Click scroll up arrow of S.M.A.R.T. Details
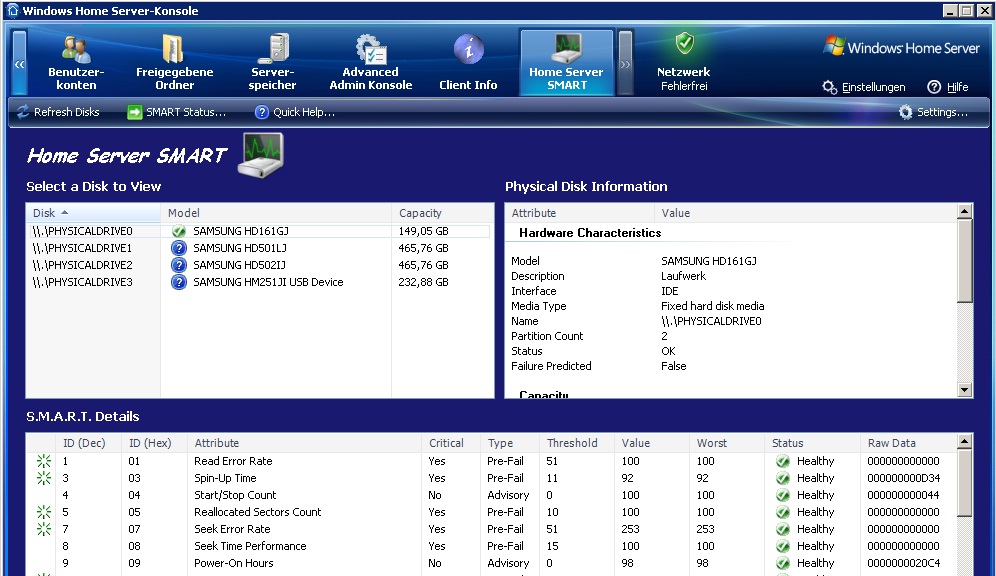 [x=964, y=441]
